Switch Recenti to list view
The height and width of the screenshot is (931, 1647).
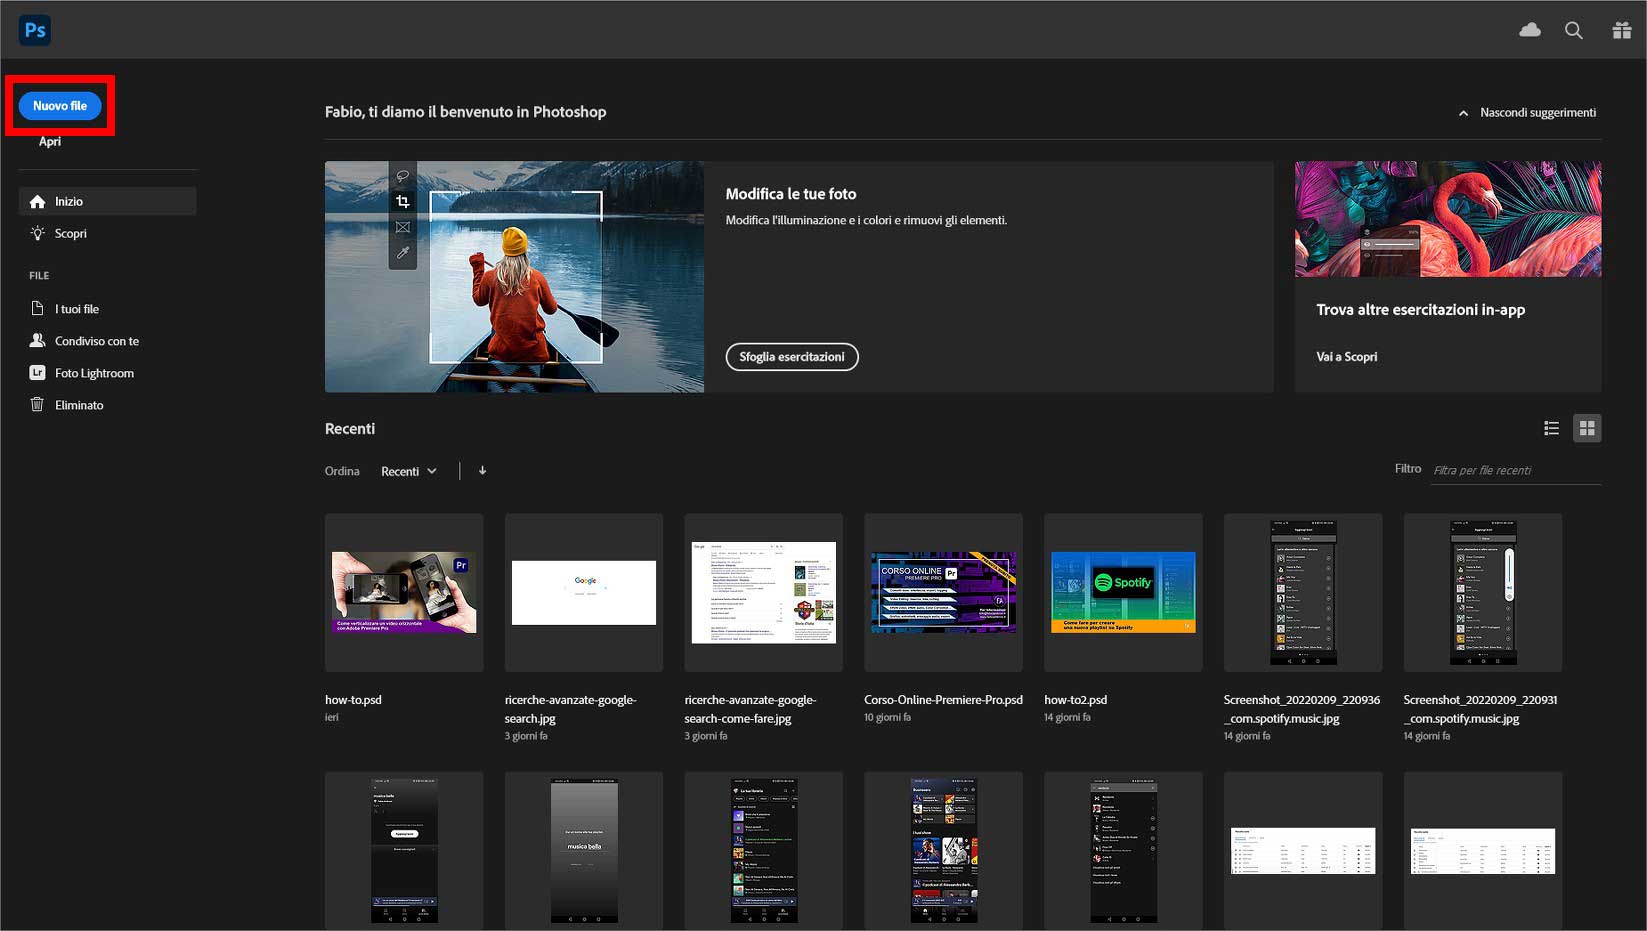point(1551,428)
